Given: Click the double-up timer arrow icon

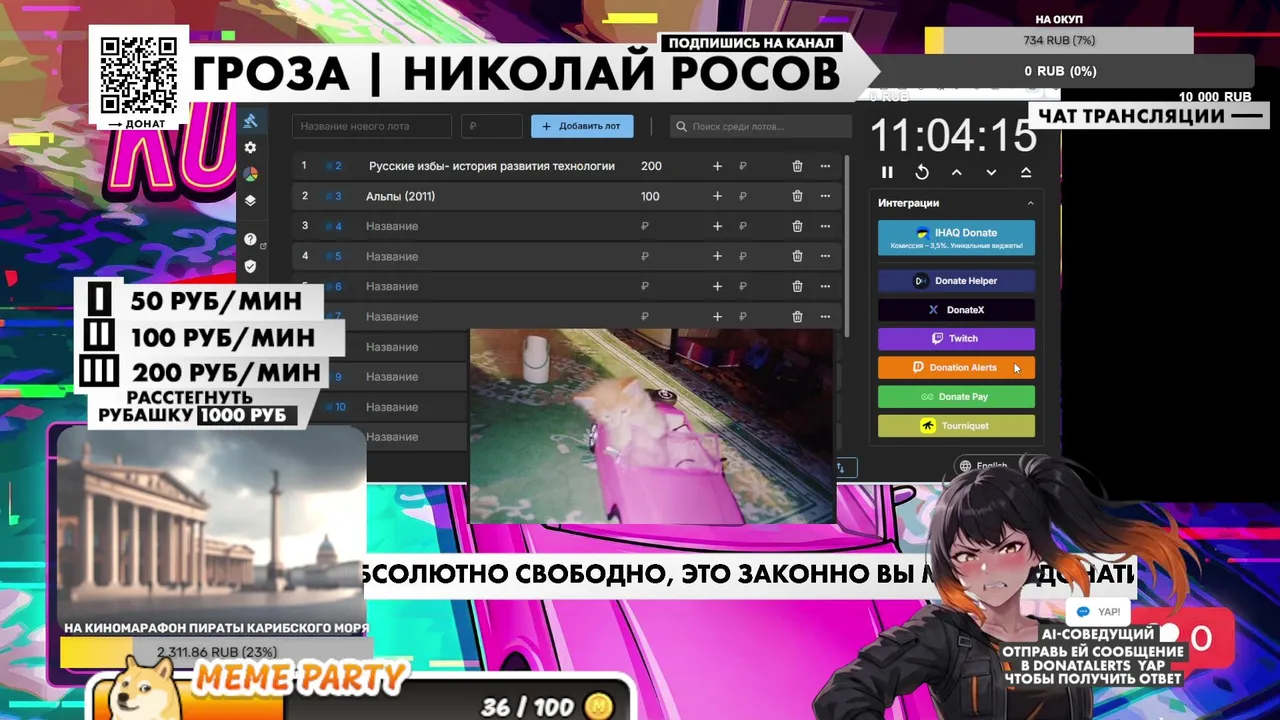Looking at the screenshot, I should (x=1026, y=172).
